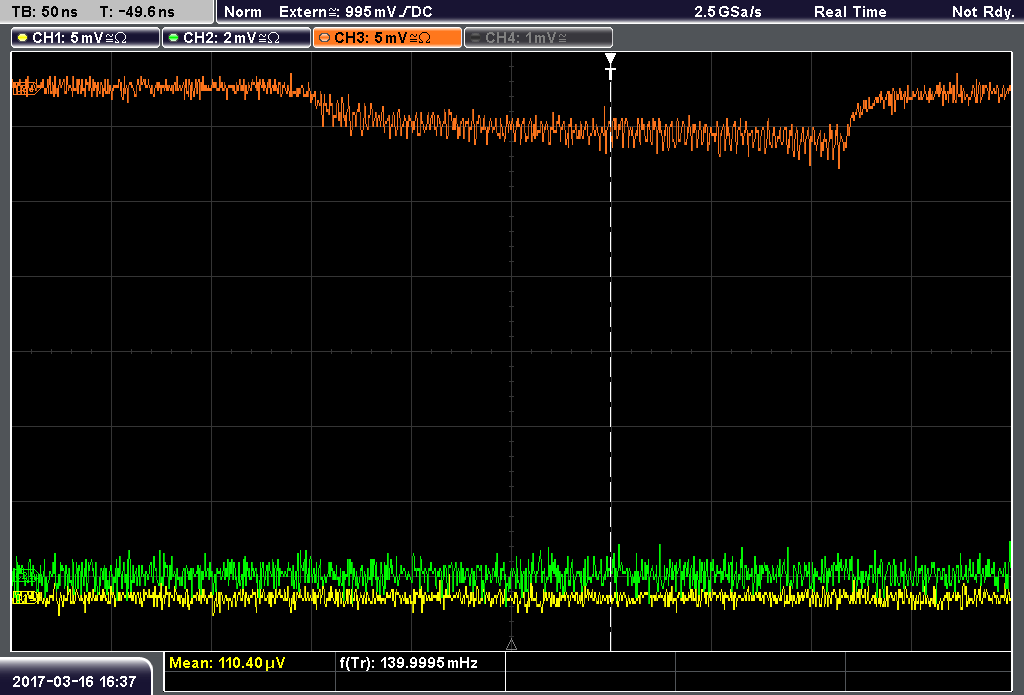Click the 2017-03-16 16:37 date and time
Image resolution: width=1024 pixels, height=695 pixels.
tap(74, 681)
